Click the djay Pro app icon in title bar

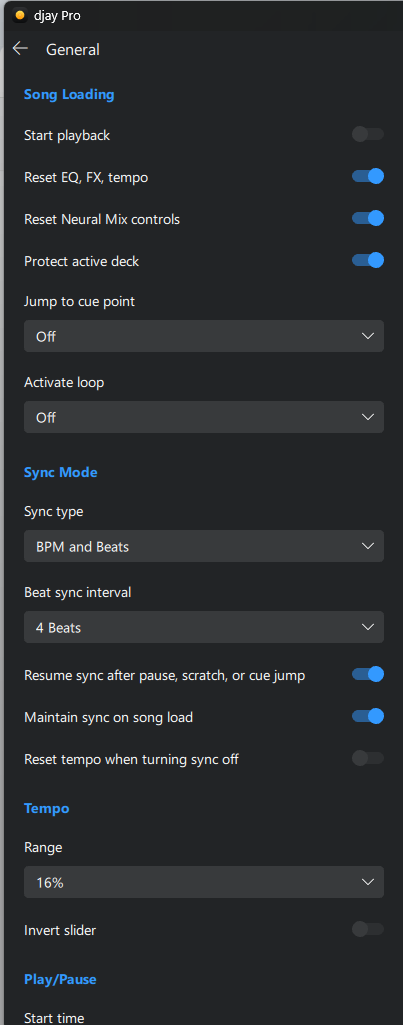tap(20, 15)
